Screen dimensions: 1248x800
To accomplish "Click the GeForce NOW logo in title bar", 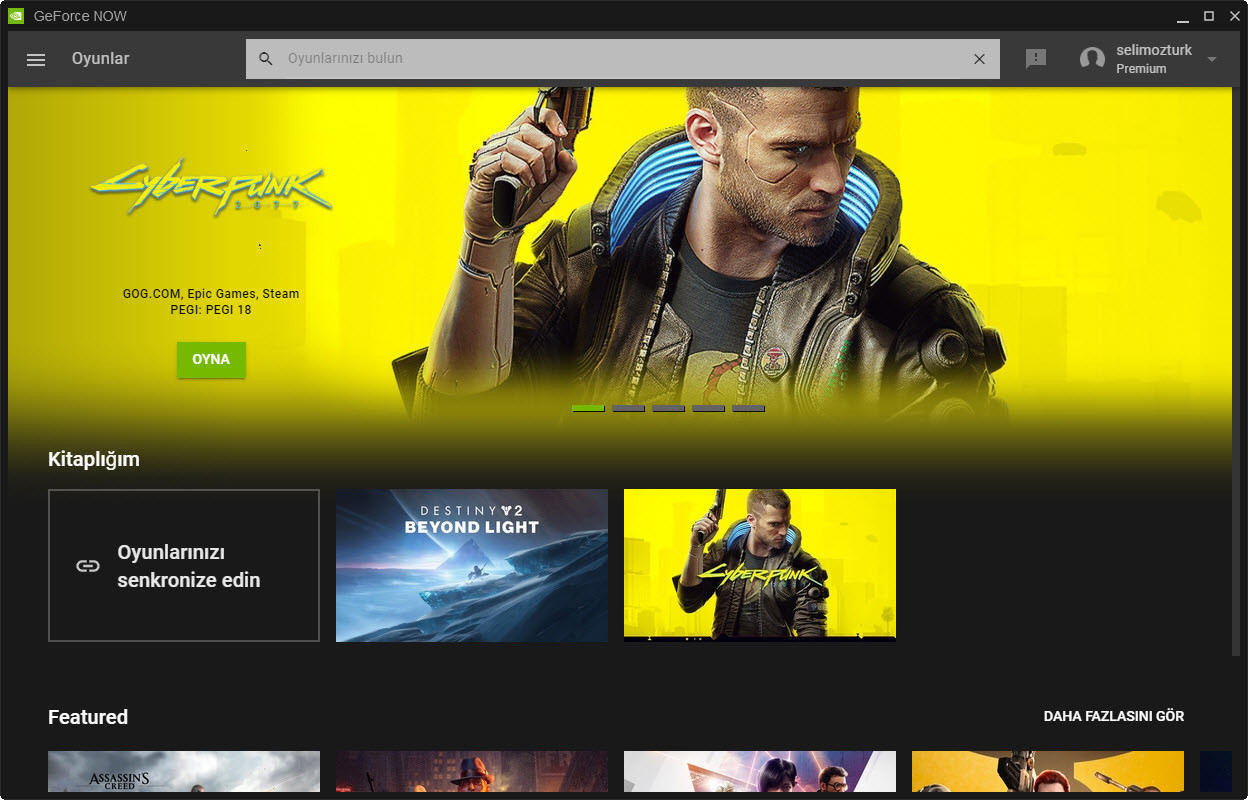I will [16, 16].
